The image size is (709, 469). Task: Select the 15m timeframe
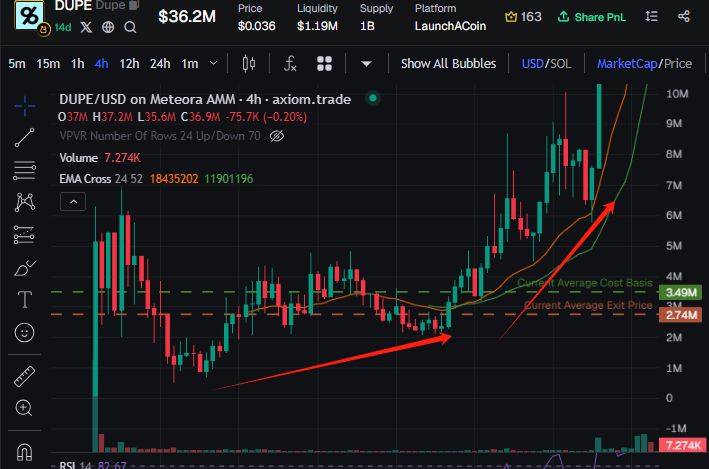(x=48, y=64)
